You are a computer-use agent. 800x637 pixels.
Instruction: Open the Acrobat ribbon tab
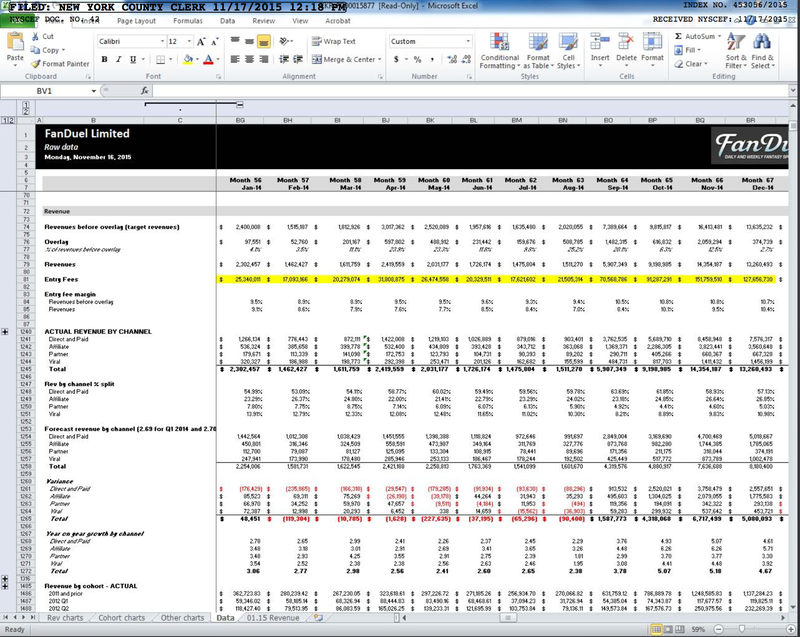coord(338,21)
